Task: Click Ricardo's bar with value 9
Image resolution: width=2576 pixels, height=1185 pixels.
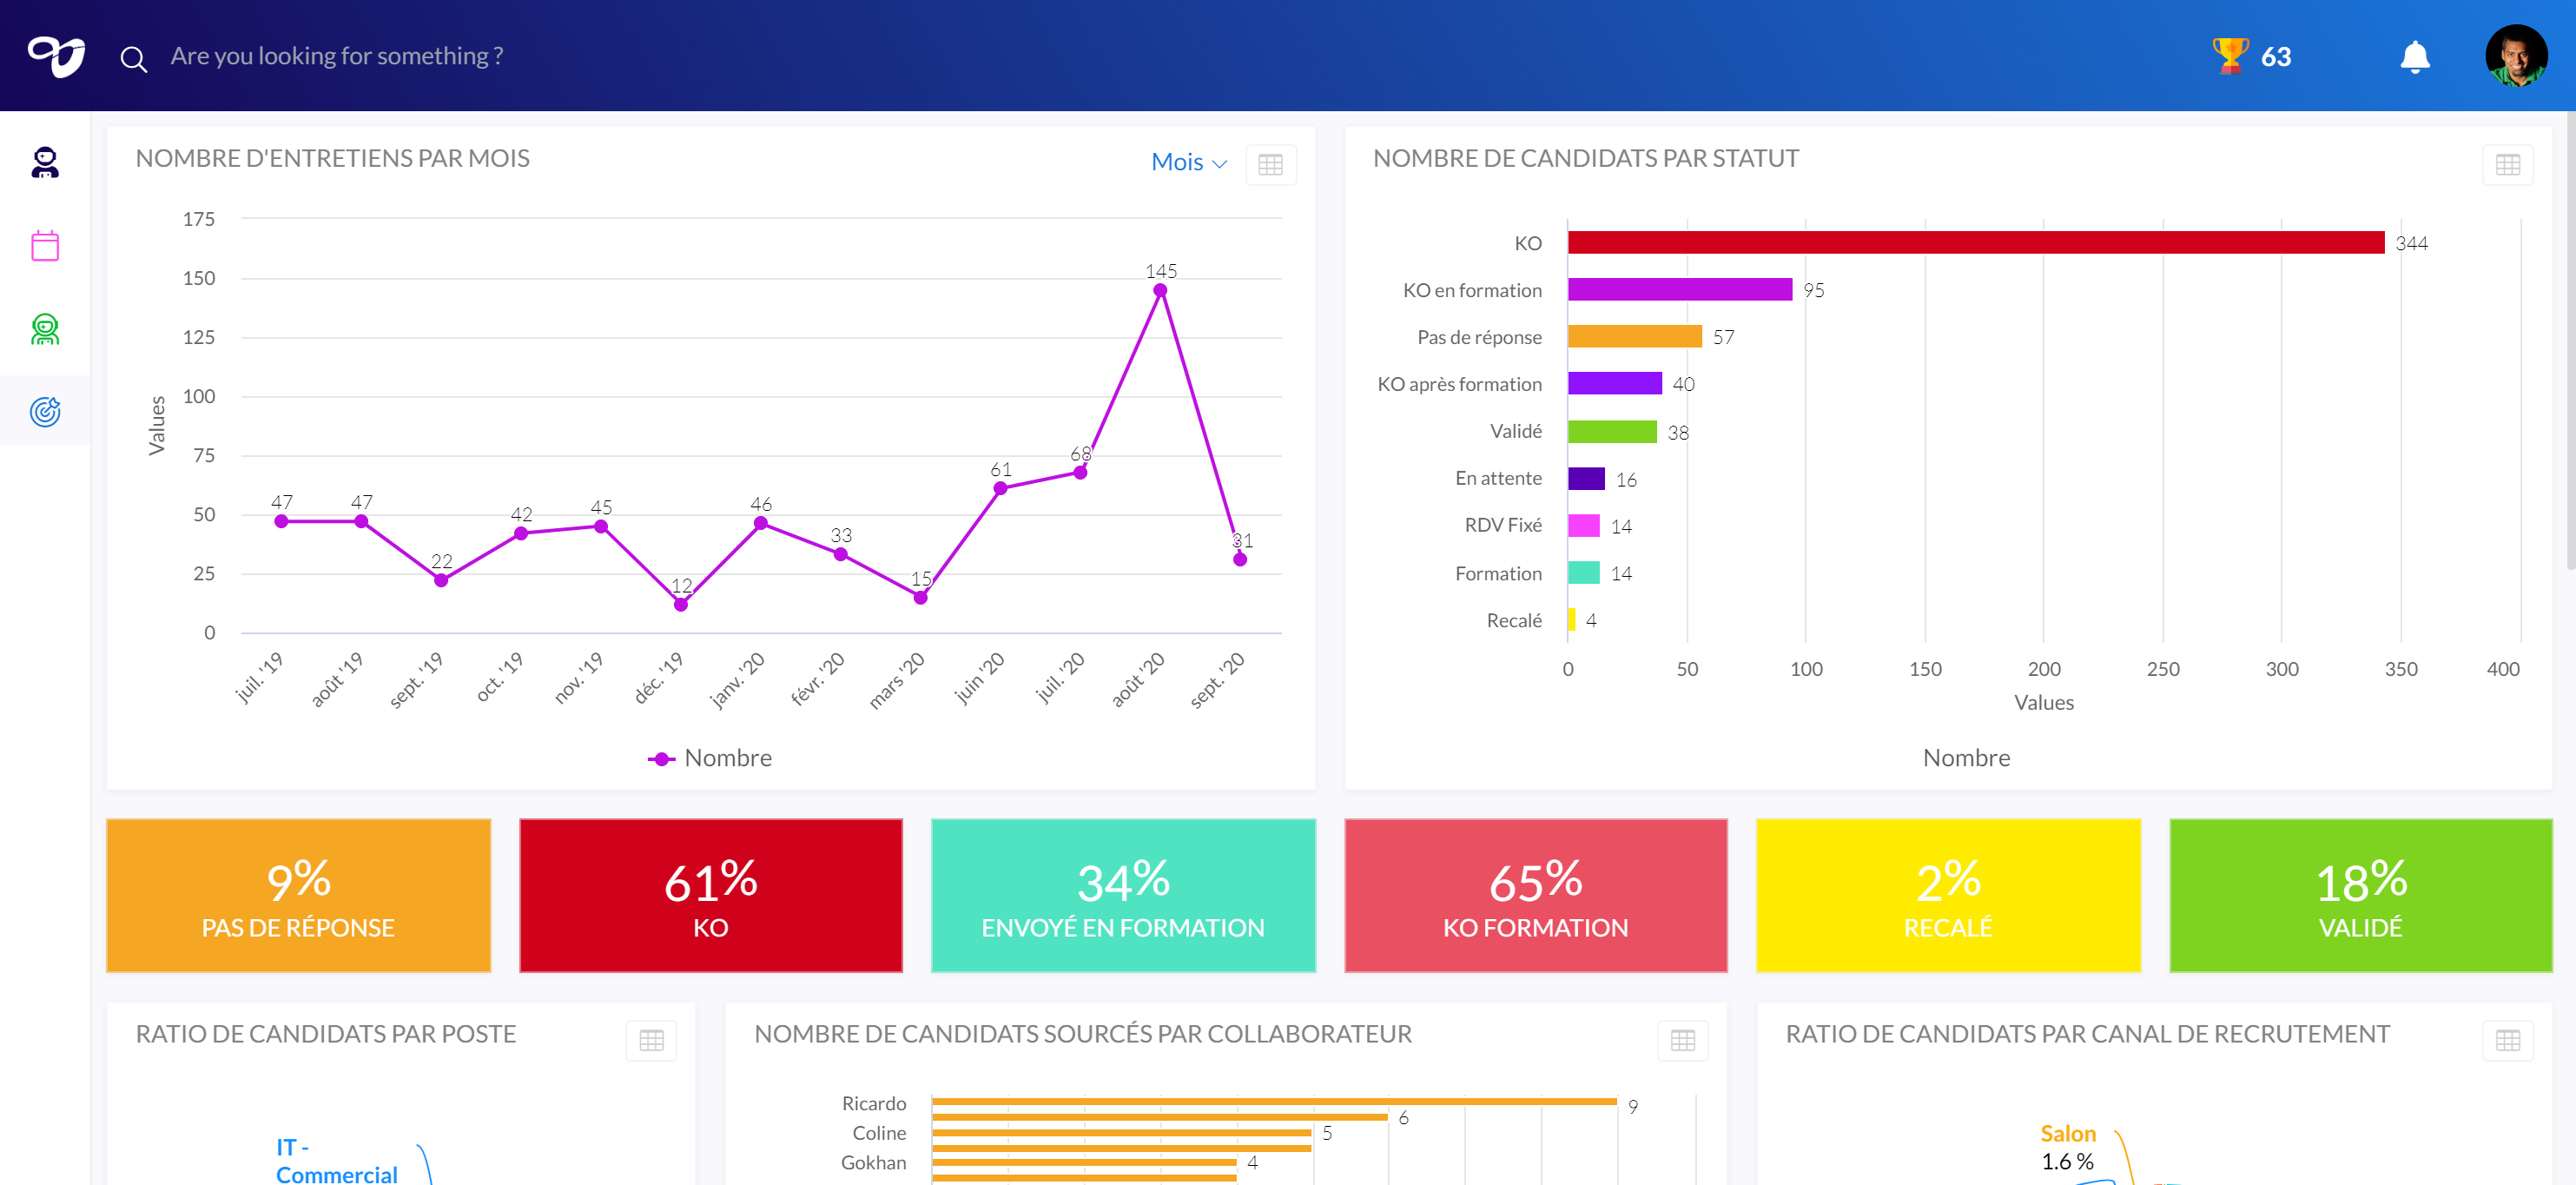Action: tap(1274, 1102)
